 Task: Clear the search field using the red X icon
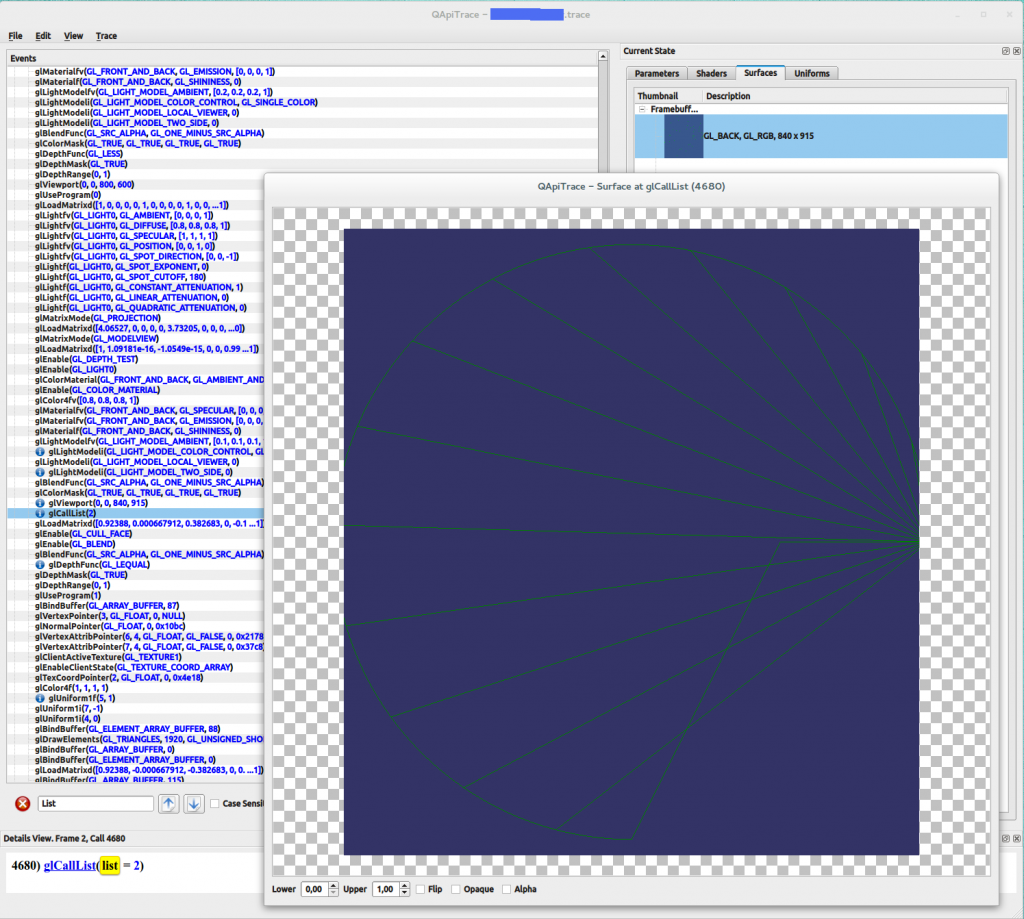click(x=22, y=803)
